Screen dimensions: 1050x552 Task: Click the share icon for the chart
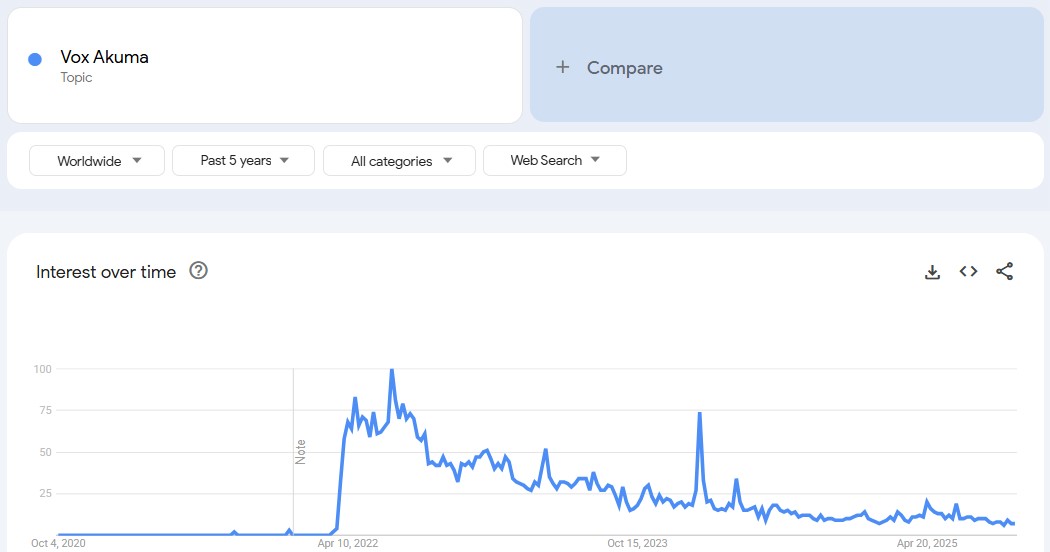click(x=1005, y=271)
